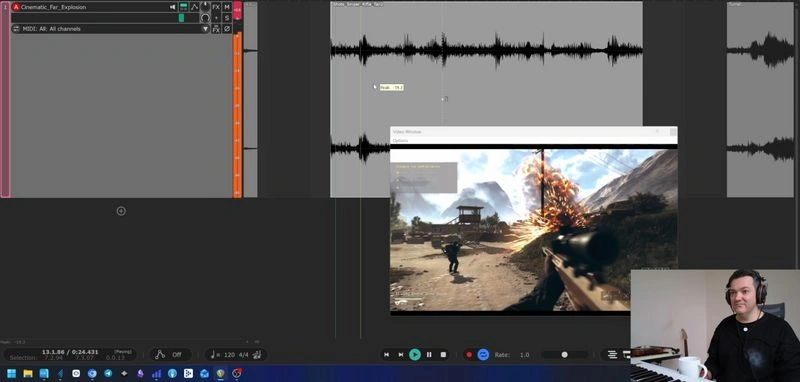Open the blue bar-chart taskbar app
Image resolution: width=800 pixels, height=382 pixels.
click(157, 373)
